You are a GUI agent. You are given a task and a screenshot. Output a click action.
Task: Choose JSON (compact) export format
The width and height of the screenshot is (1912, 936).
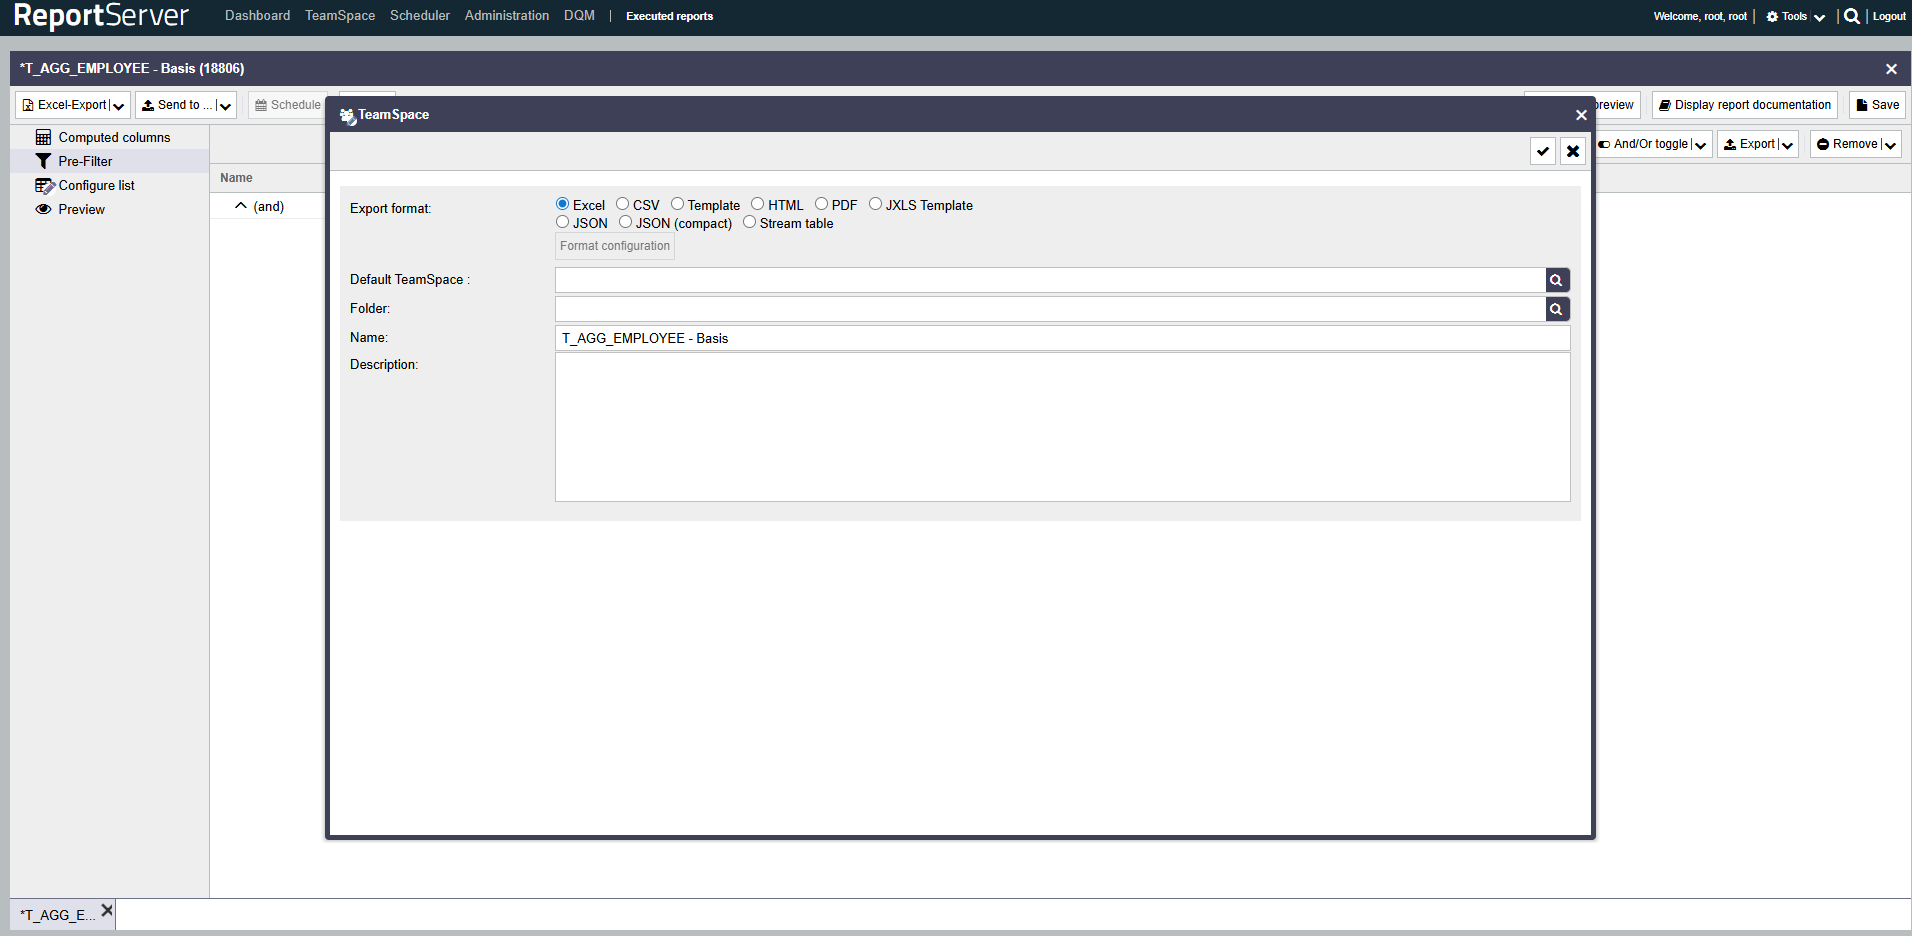coord(625,222)
